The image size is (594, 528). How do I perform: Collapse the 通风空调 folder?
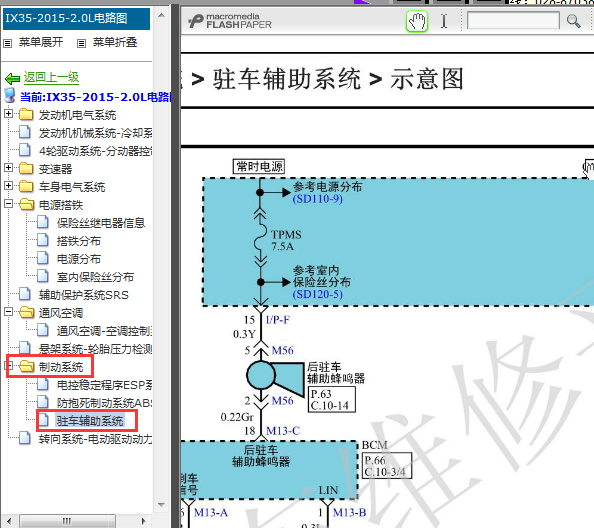pyautogui.click(x=8, y=312)
